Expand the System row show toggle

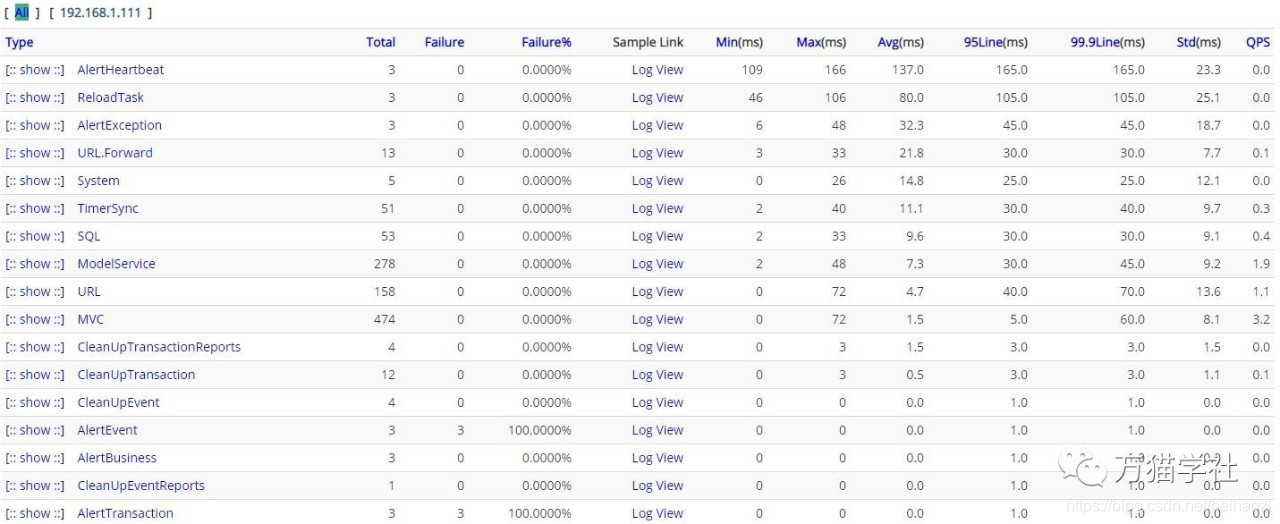(35, 181)
